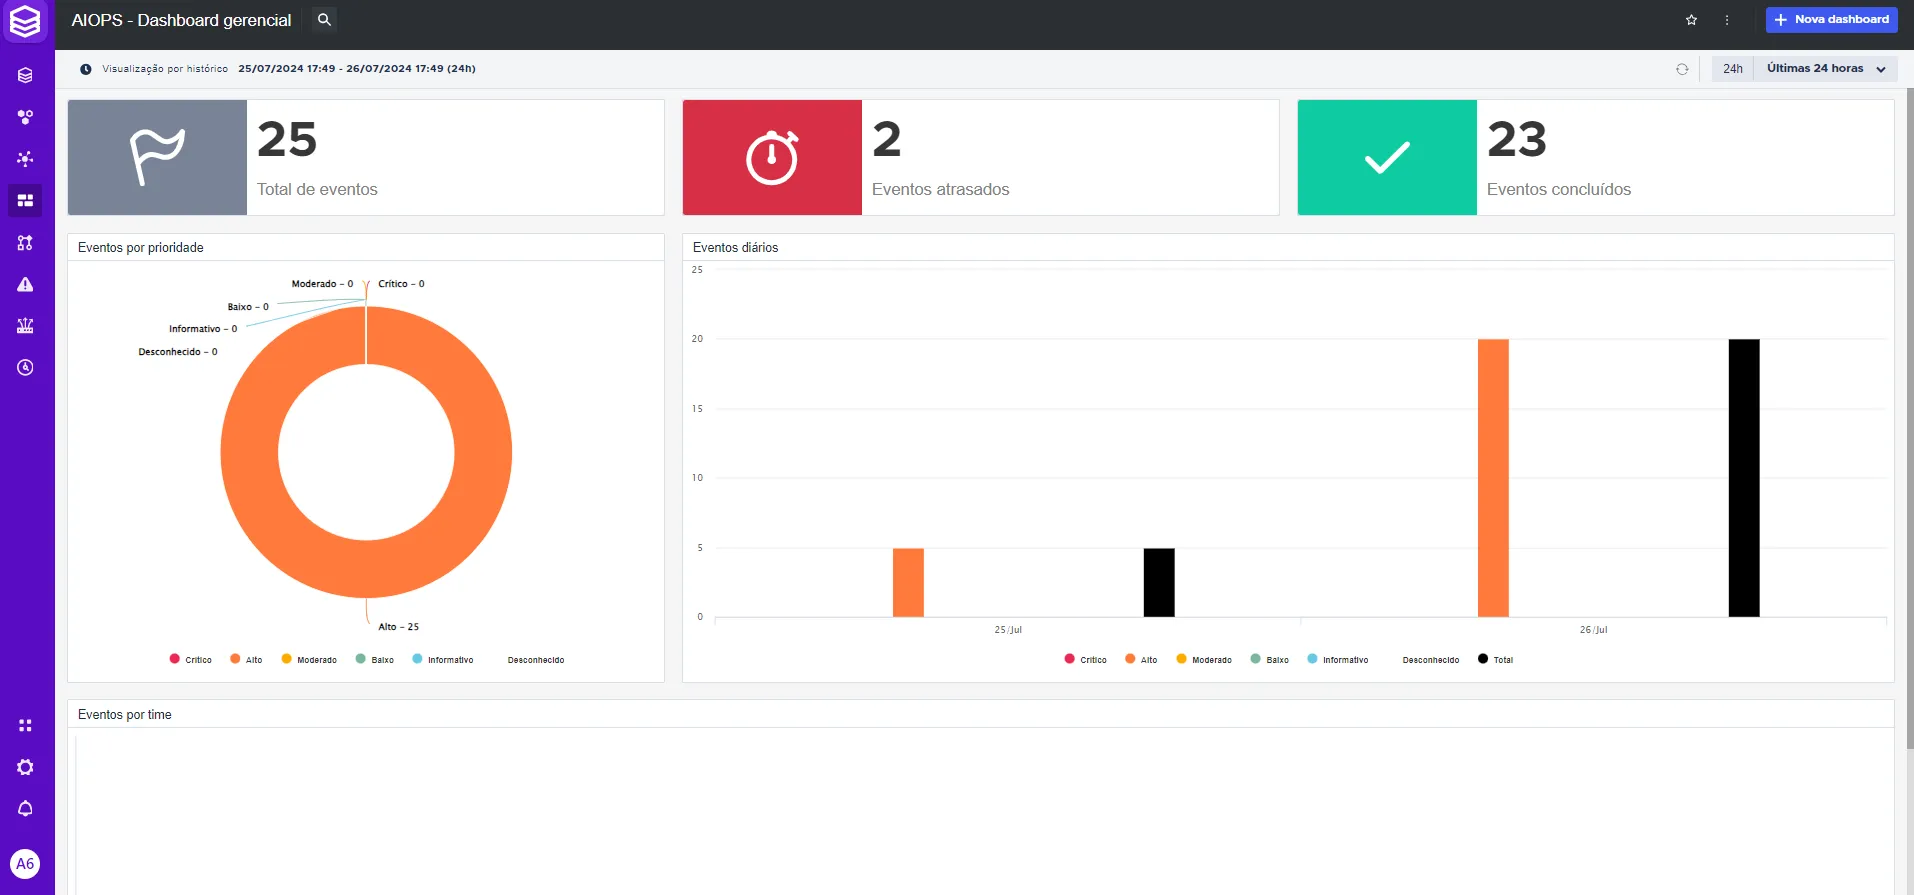Favorite the dashboard with star icon
Viewport: 1914px width, 895px height.
1691,20
